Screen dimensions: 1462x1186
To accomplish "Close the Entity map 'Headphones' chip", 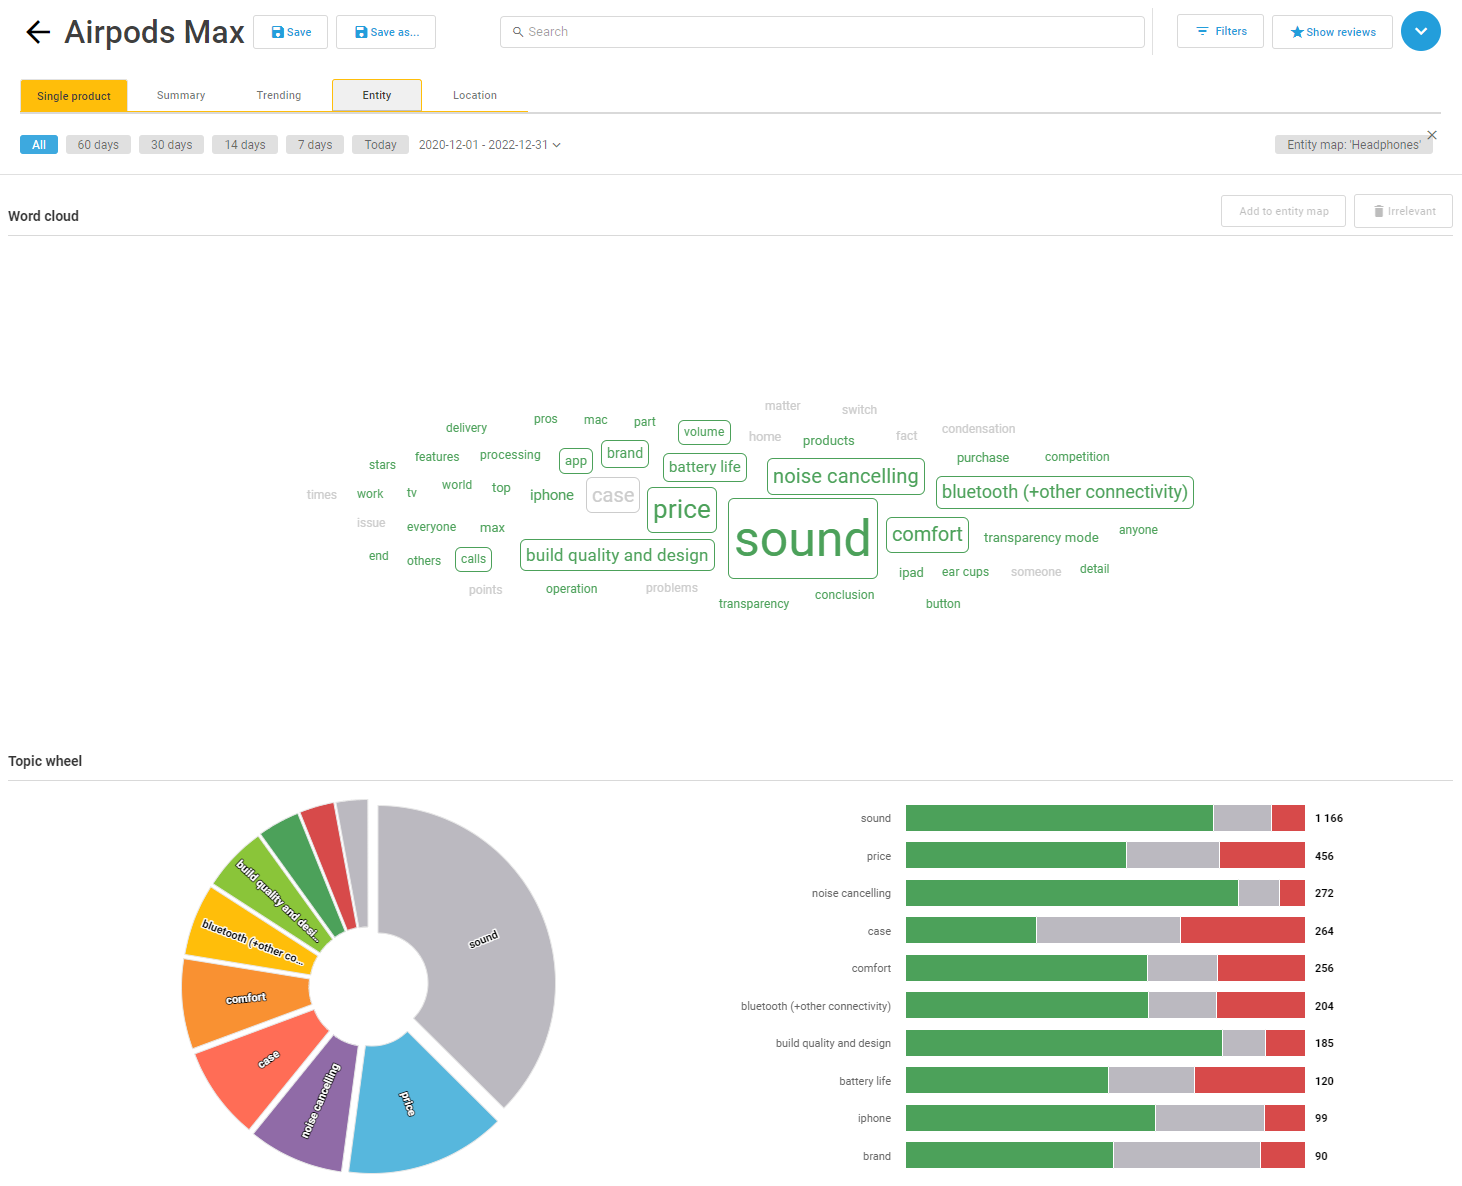I will coord(1432,135).
